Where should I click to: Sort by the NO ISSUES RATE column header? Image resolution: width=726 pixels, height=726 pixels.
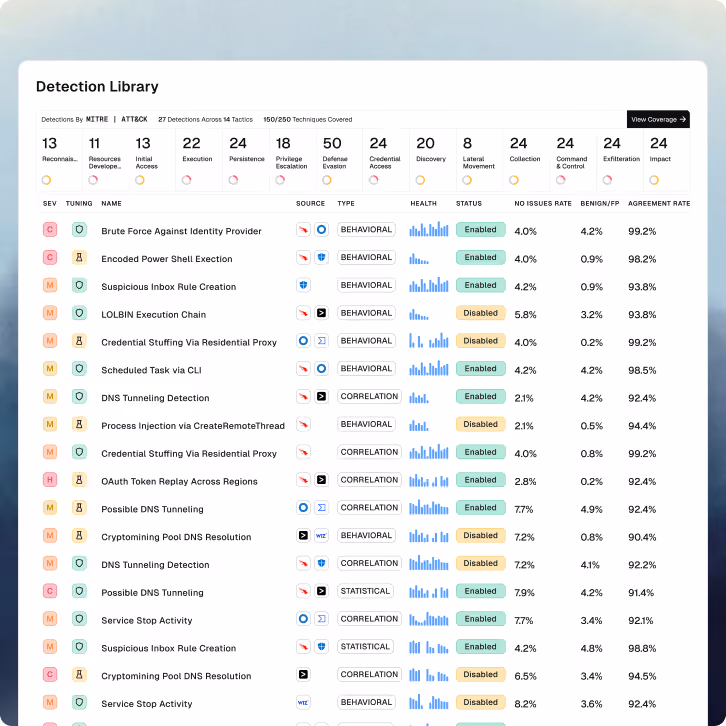(543, 203)
